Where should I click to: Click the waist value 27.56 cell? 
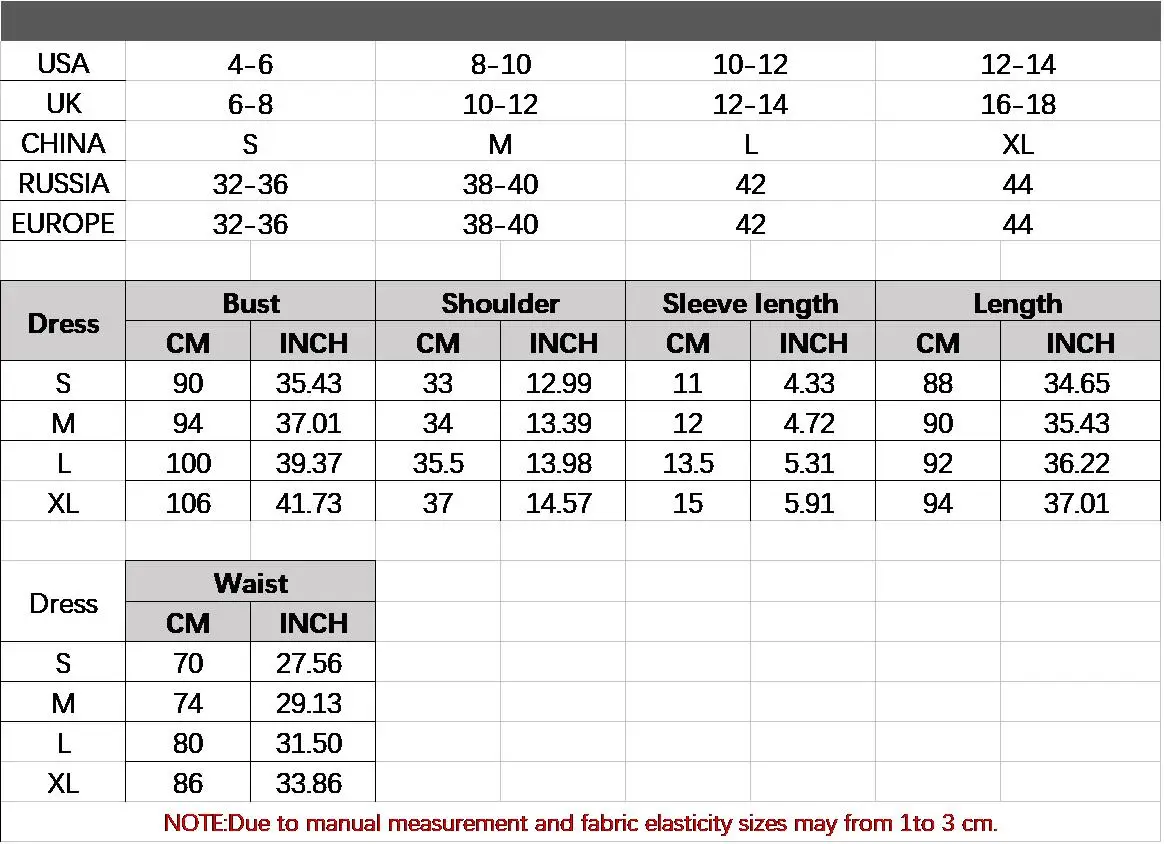310,663
